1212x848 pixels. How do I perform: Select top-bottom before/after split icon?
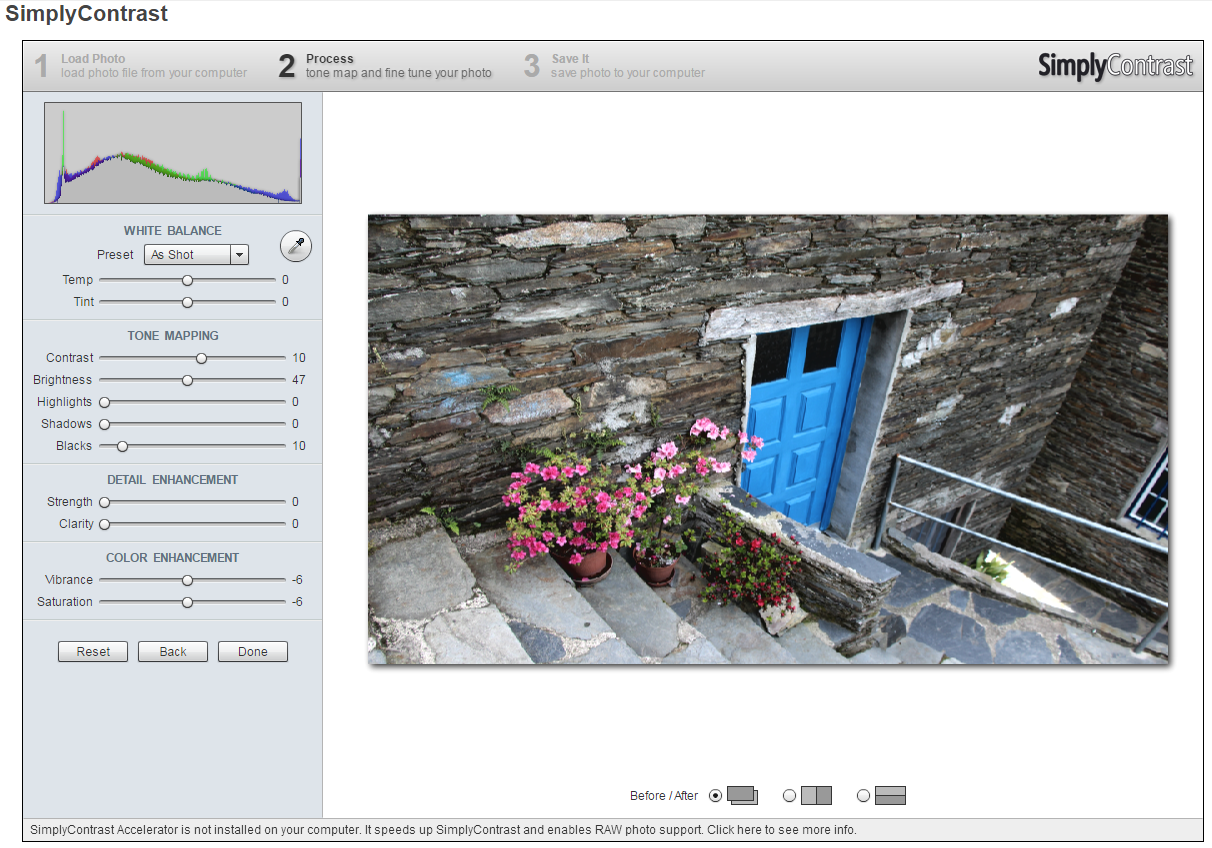[x=890, y=796]
